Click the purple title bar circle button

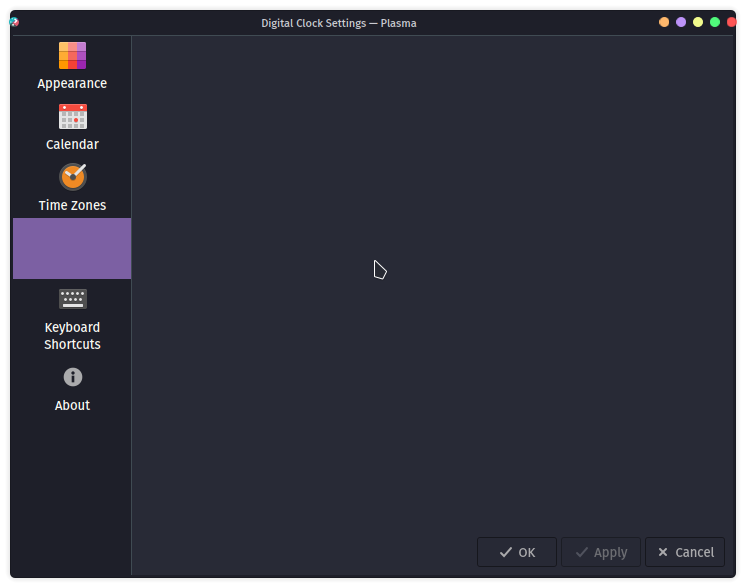click(x=681, y=22)
